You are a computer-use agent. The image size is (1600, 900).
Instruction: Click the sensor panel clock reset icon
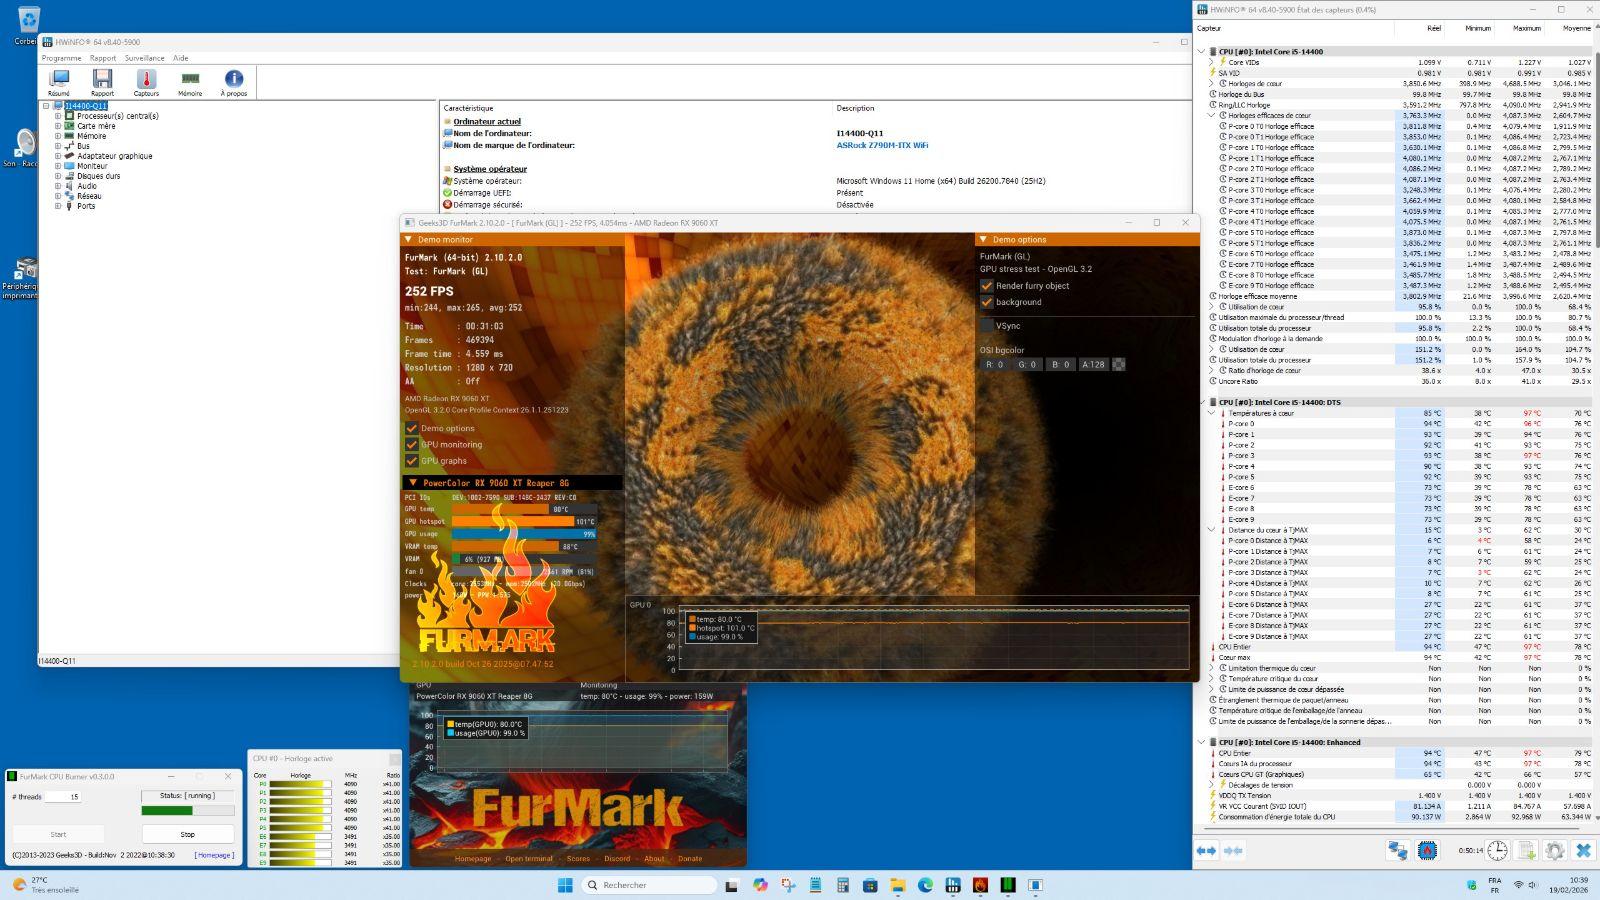[x=1497, y=850]
